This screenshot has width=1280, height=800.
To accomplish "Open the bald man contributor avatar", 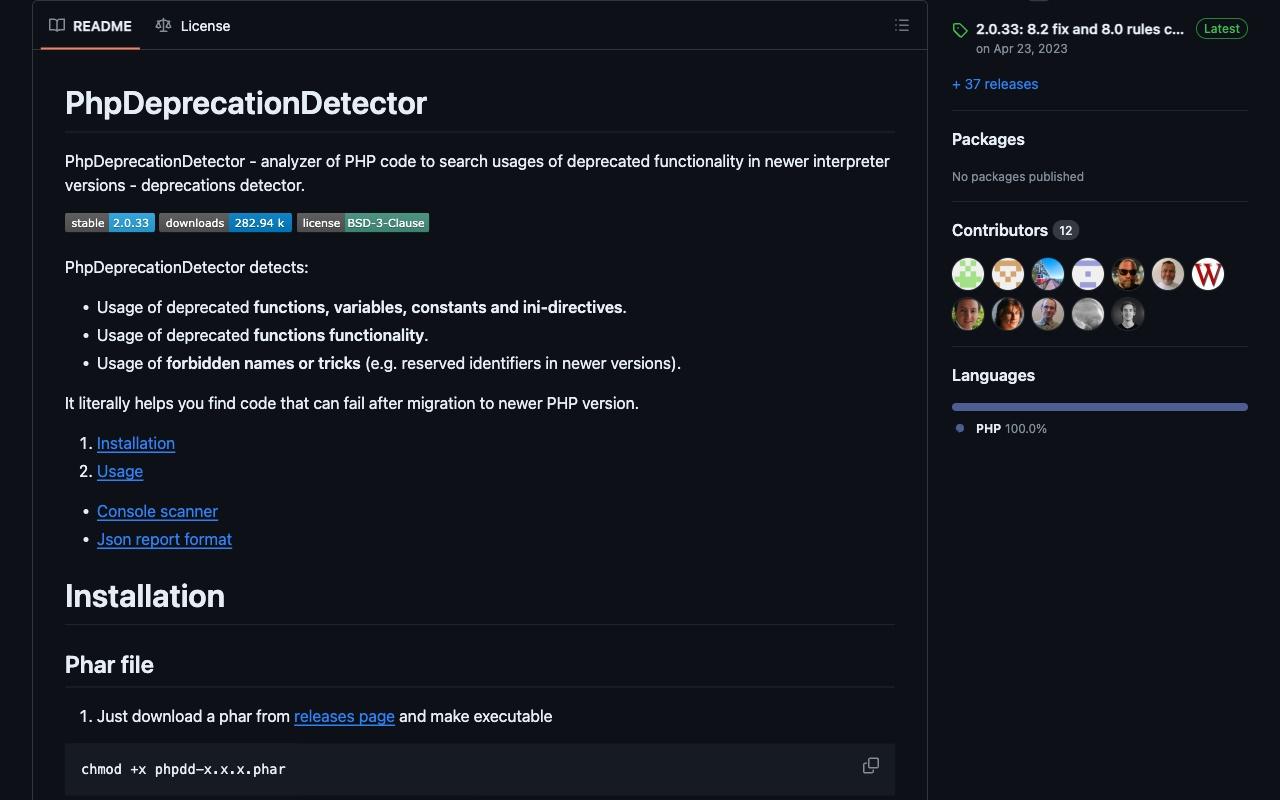I will [x=1168, y=274].
